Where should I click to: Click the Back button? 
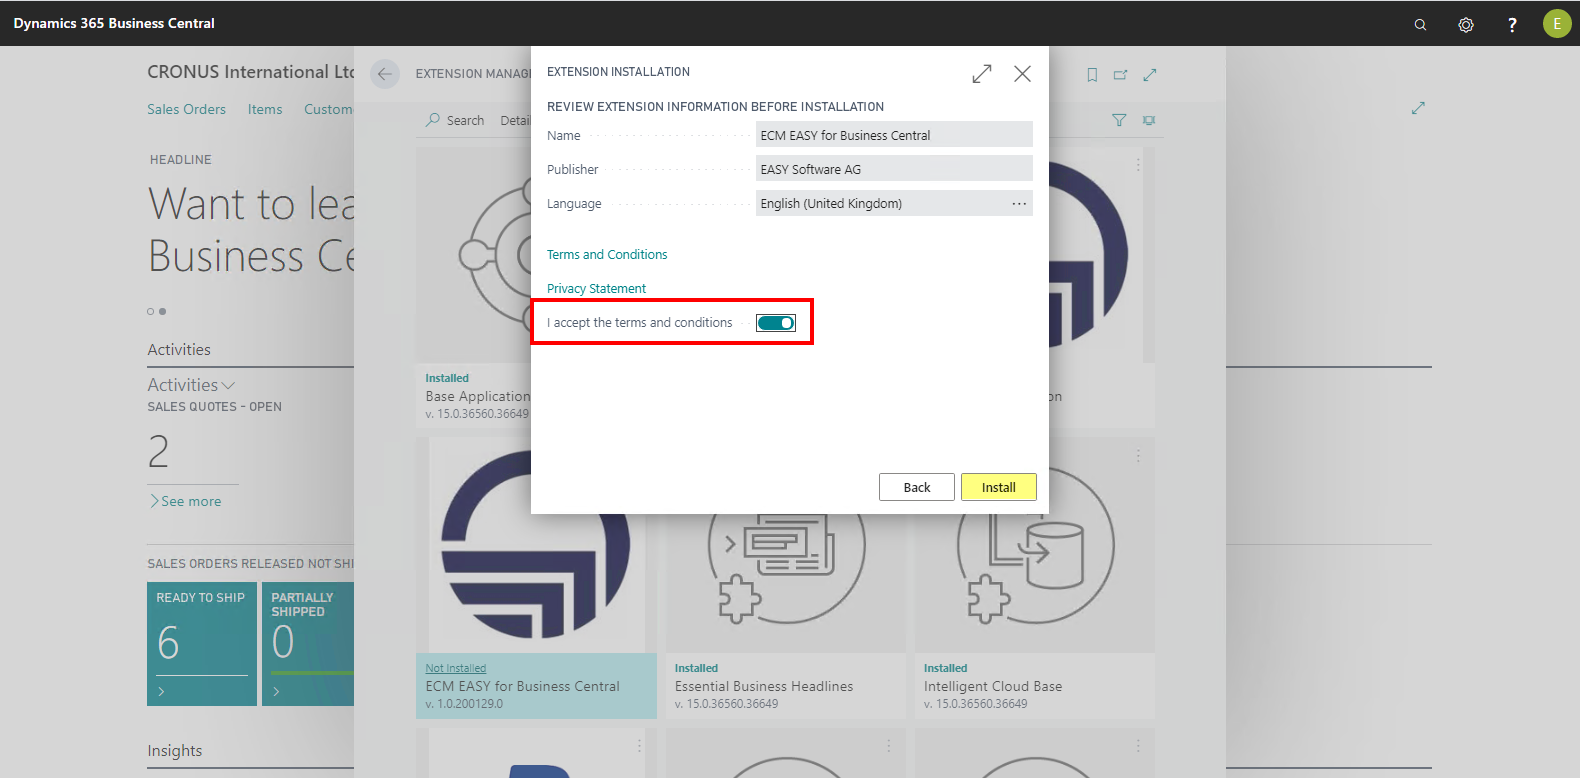click(917, 487)
